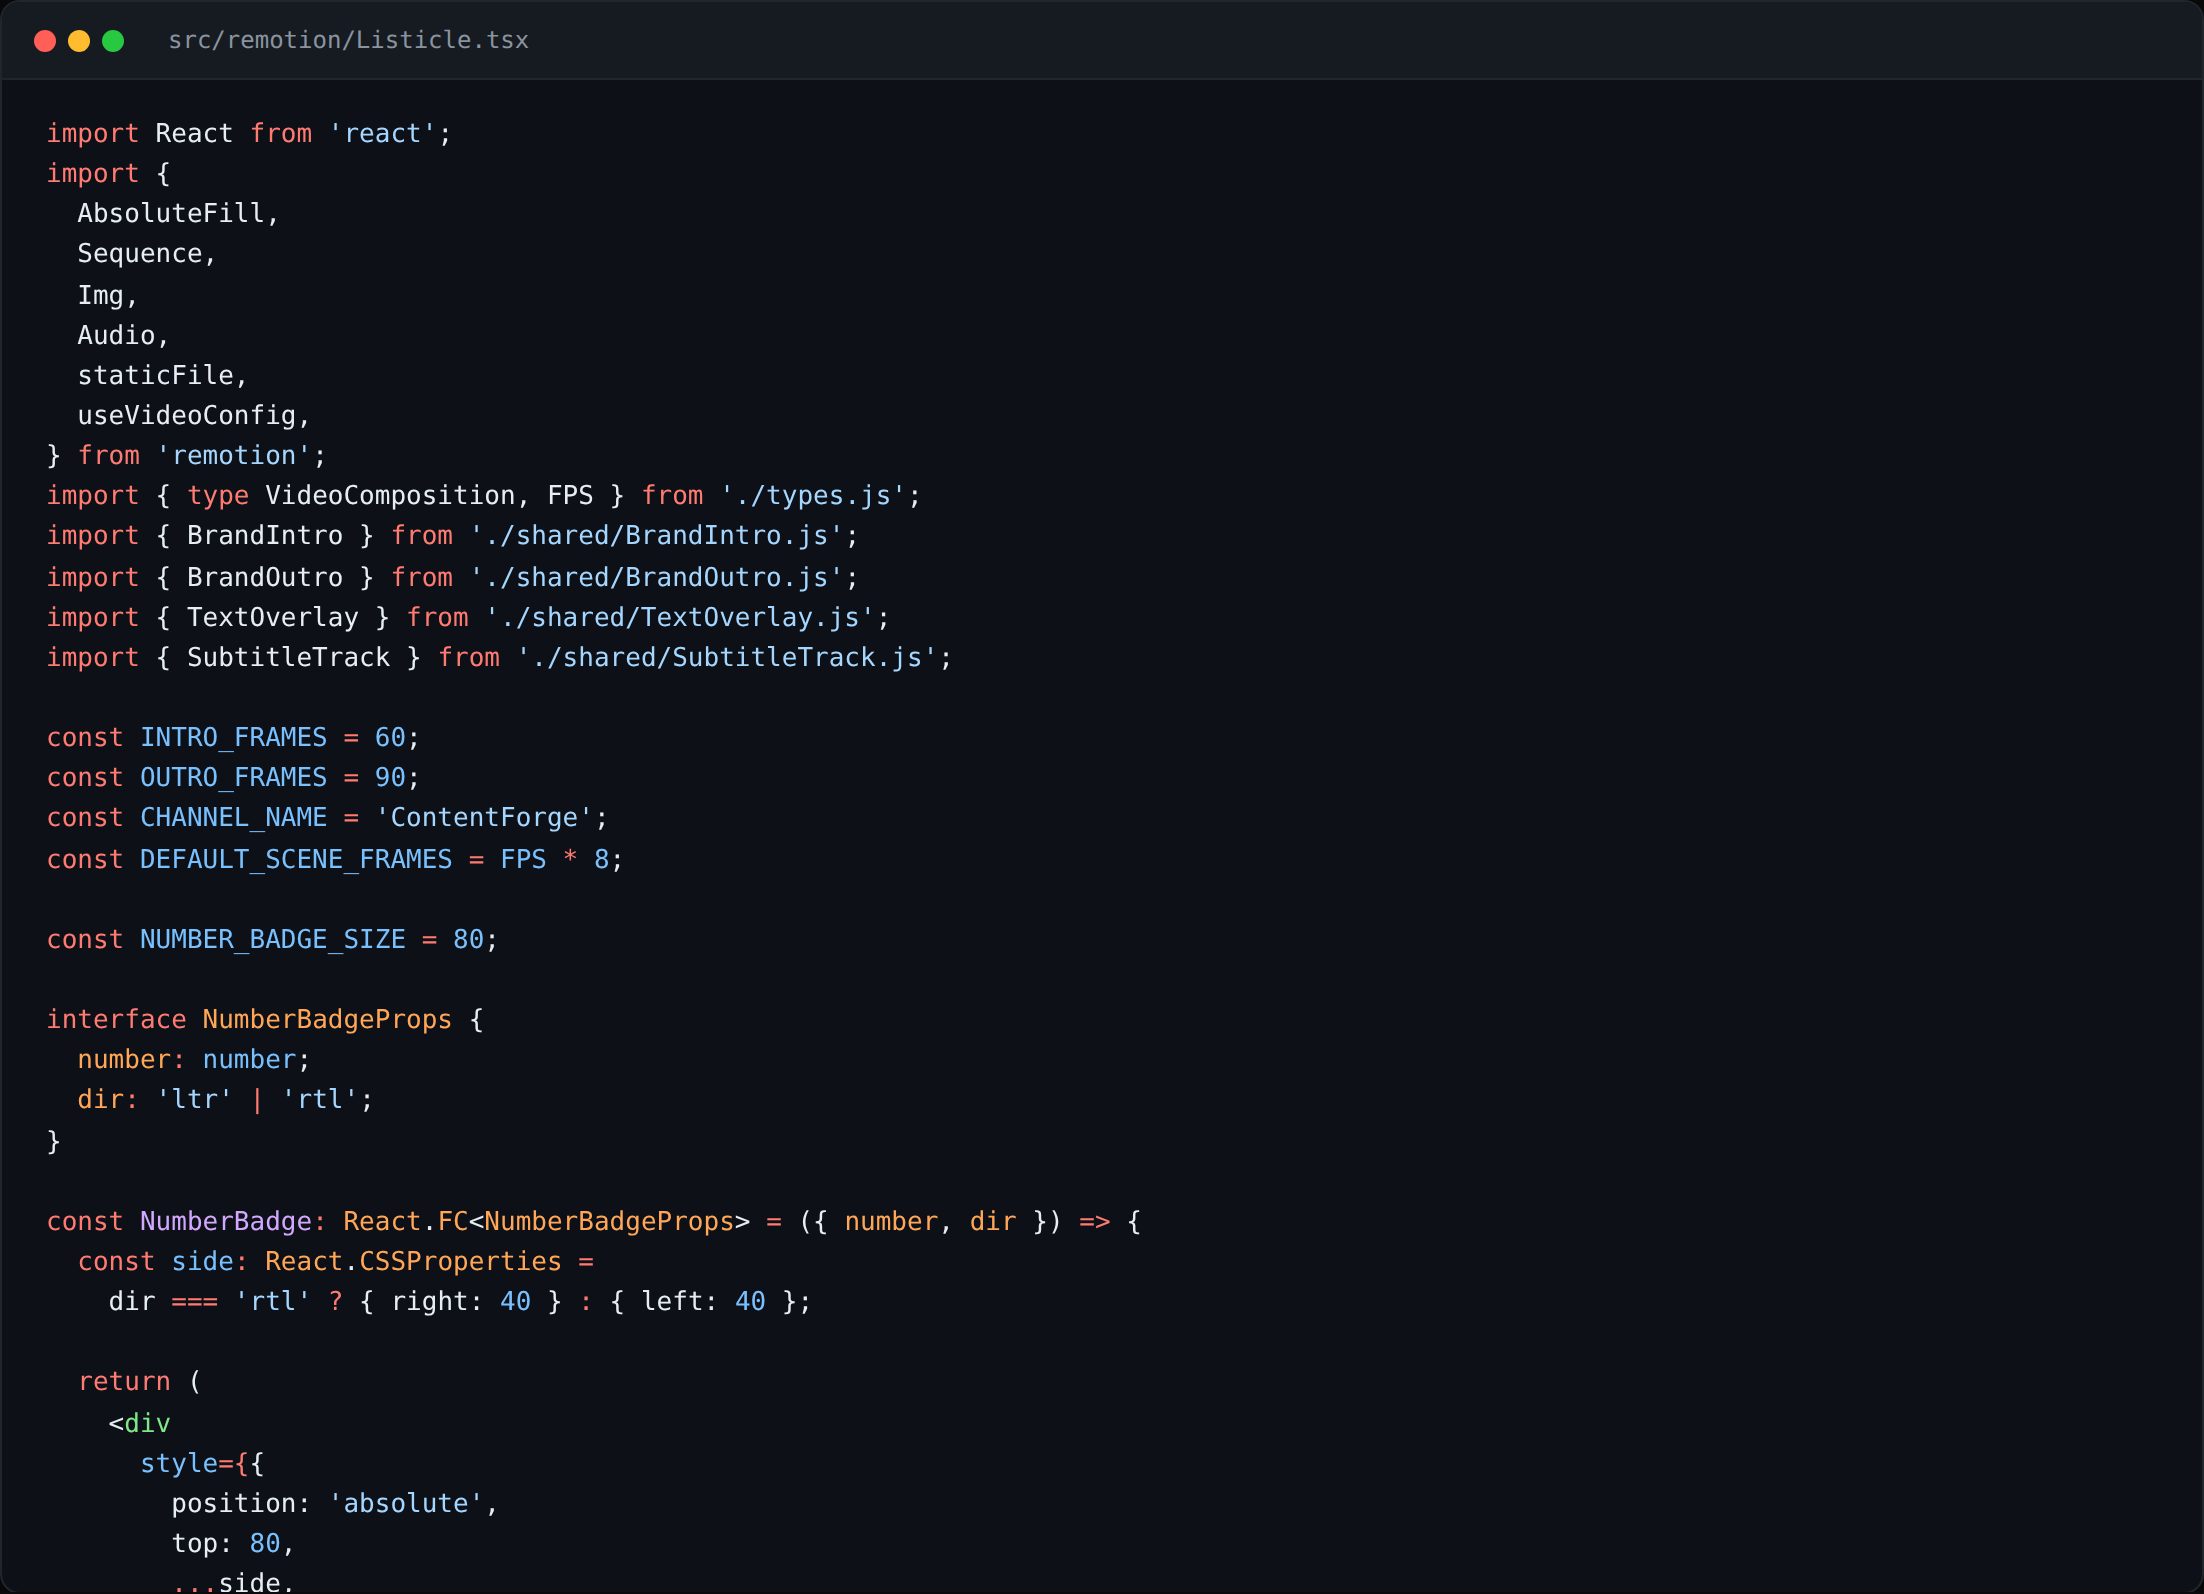The height and width of the screenshot is (1594, 2204).
Task: Click the NumberBadgeProps interface name
Action: [327, 1020]
